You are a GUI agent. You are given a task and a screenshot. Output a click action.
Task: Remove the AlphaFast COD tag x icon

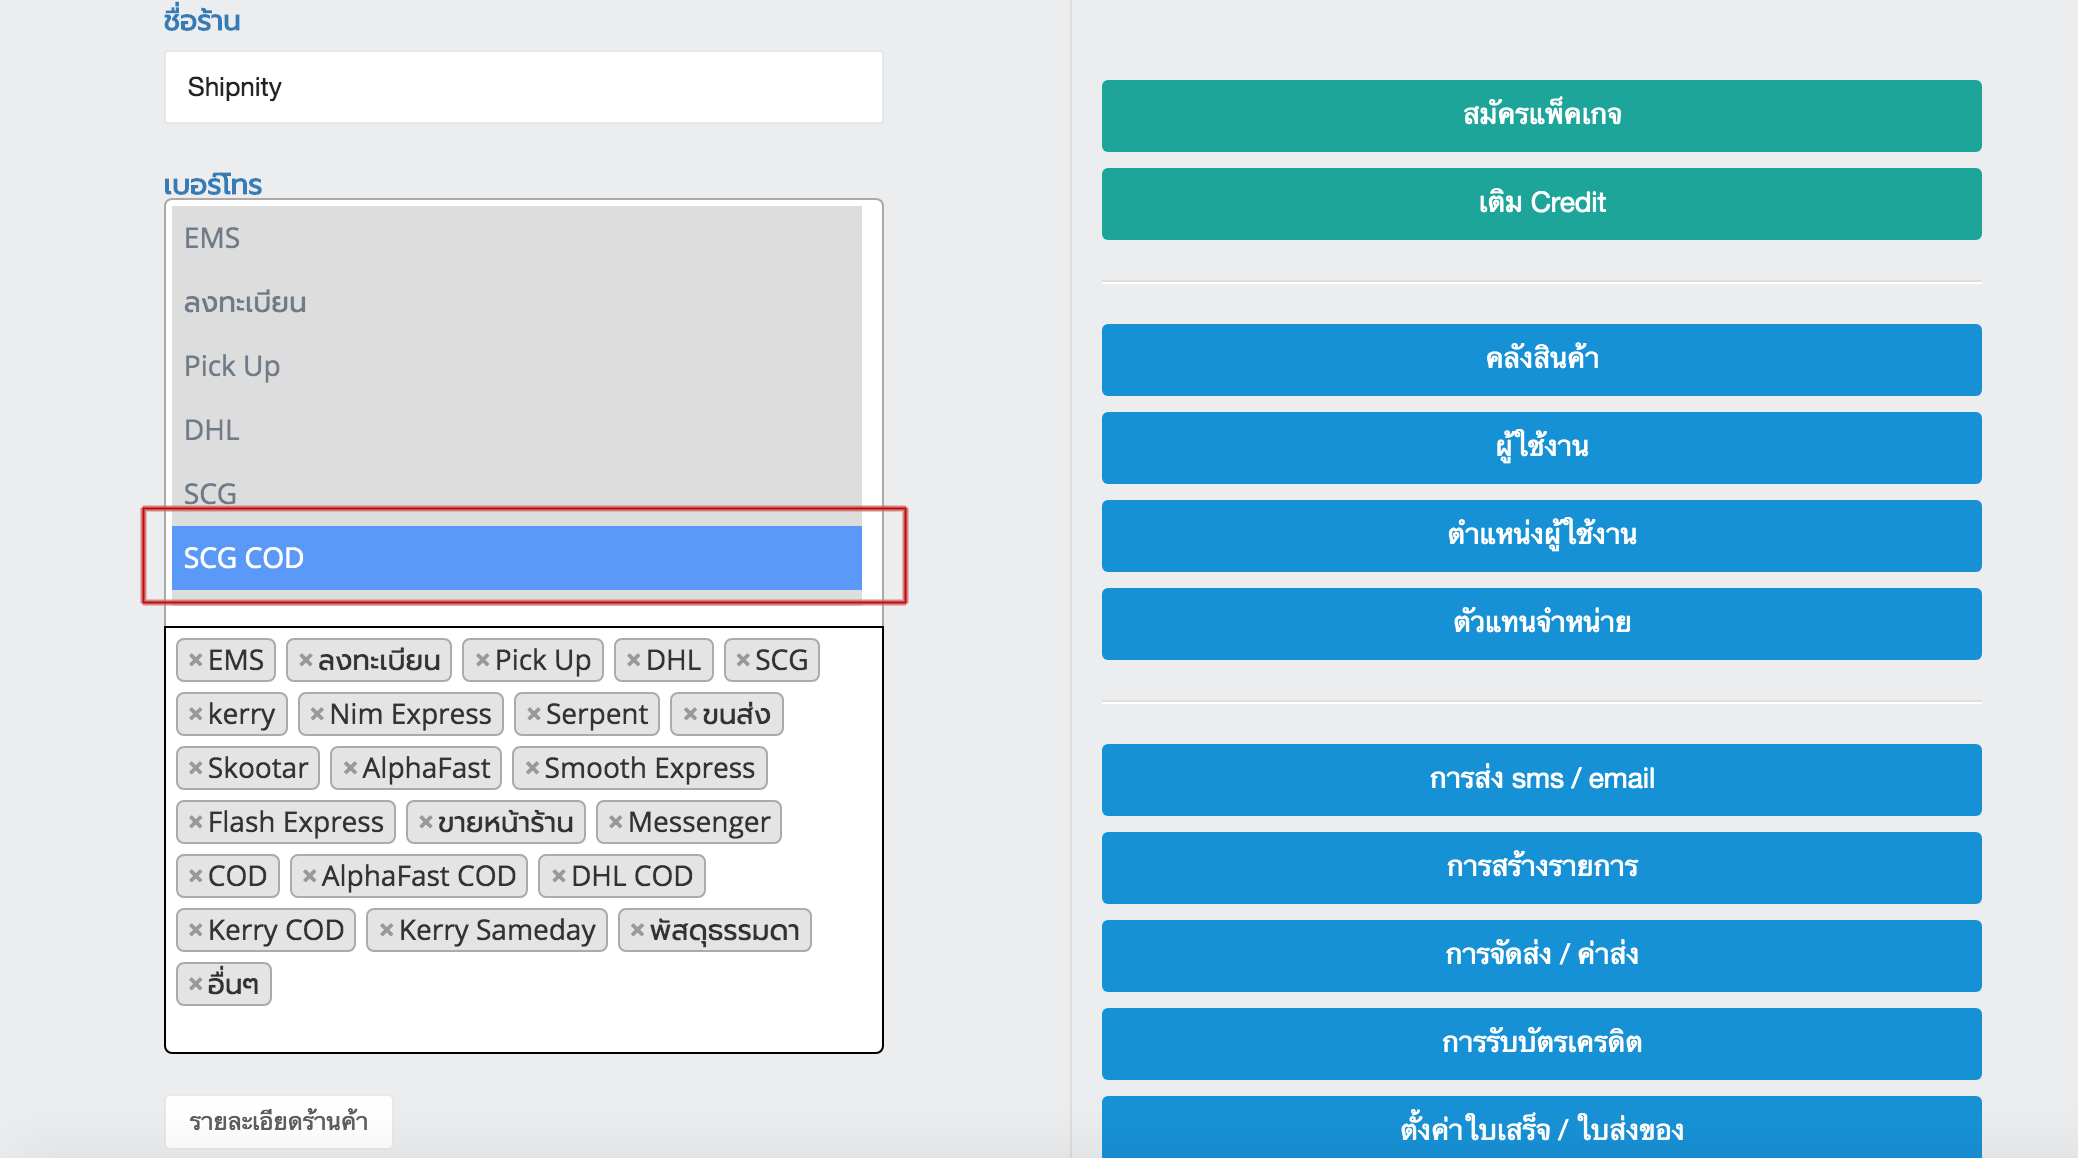(x=309, y=877)
